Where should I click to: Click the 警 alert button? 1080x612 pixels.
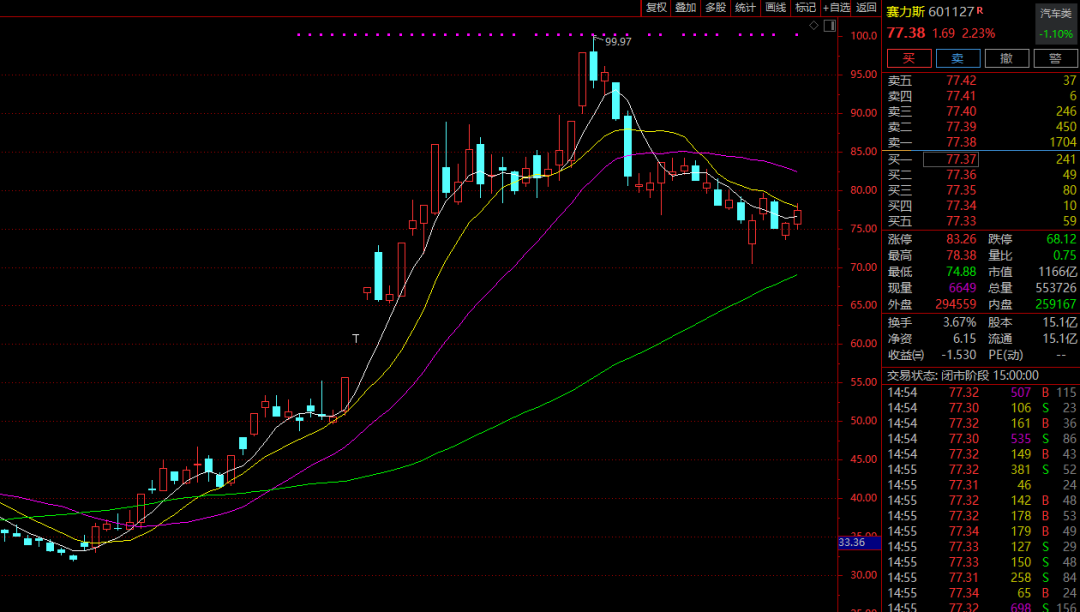tap(1056, 59)
